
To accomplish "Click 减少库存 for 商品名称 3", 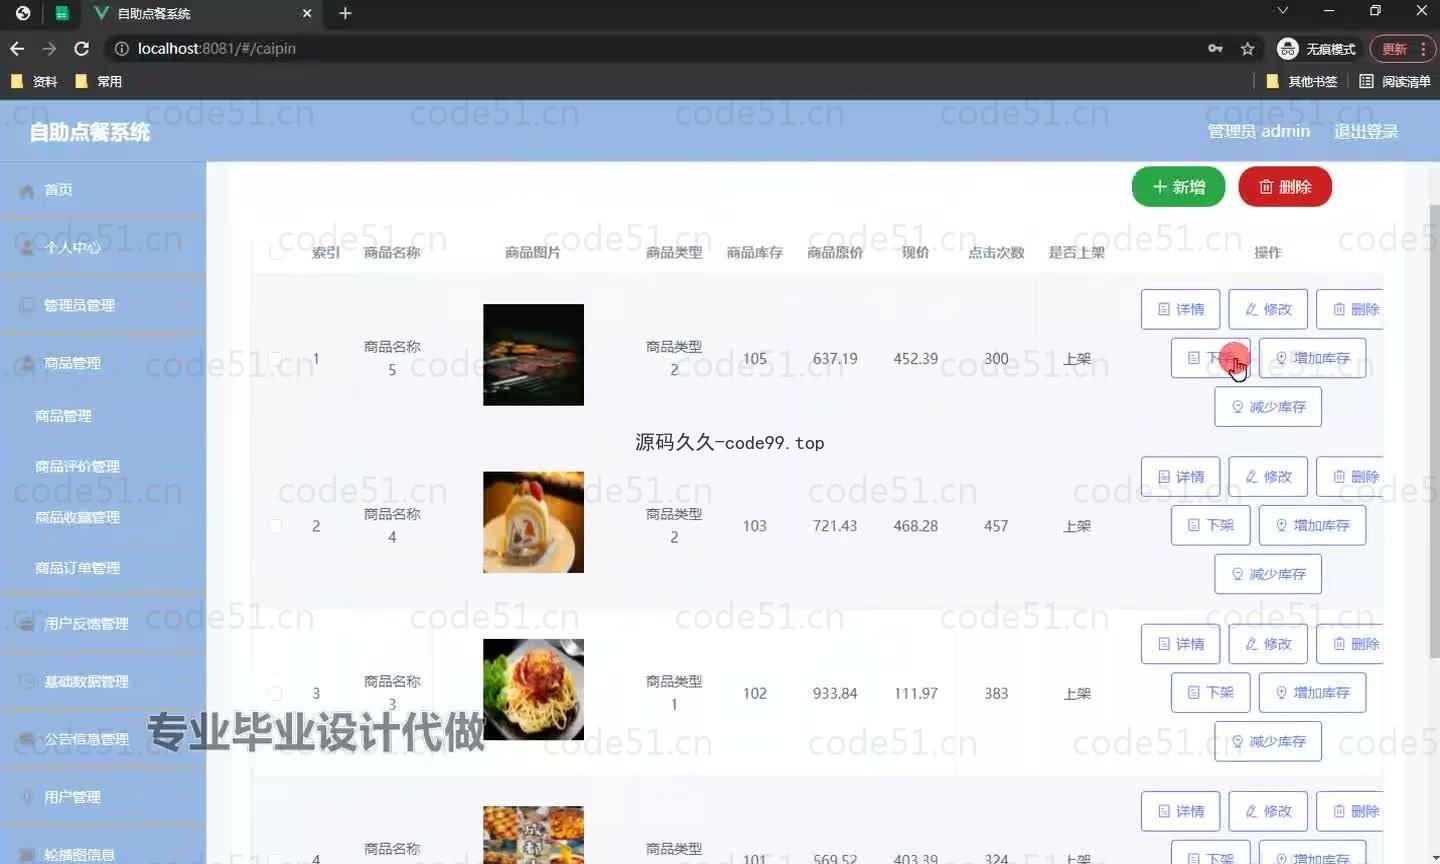I will pyautogui.click(x=1268, y=741).
